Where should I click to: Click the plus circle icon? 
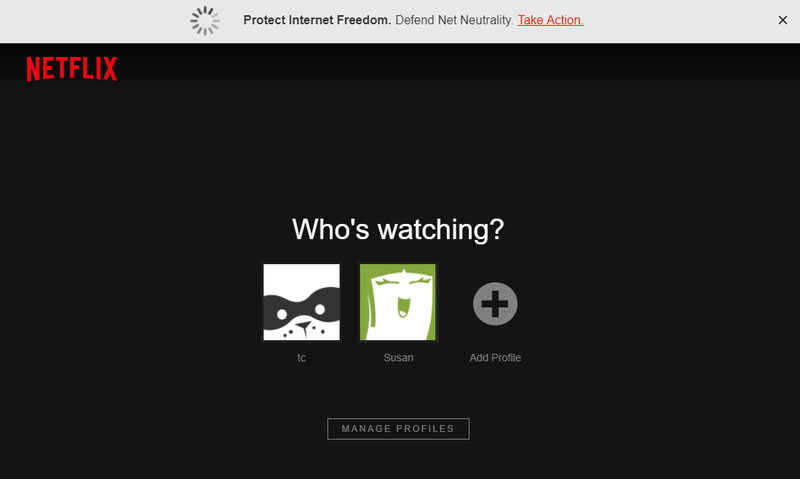495,304
